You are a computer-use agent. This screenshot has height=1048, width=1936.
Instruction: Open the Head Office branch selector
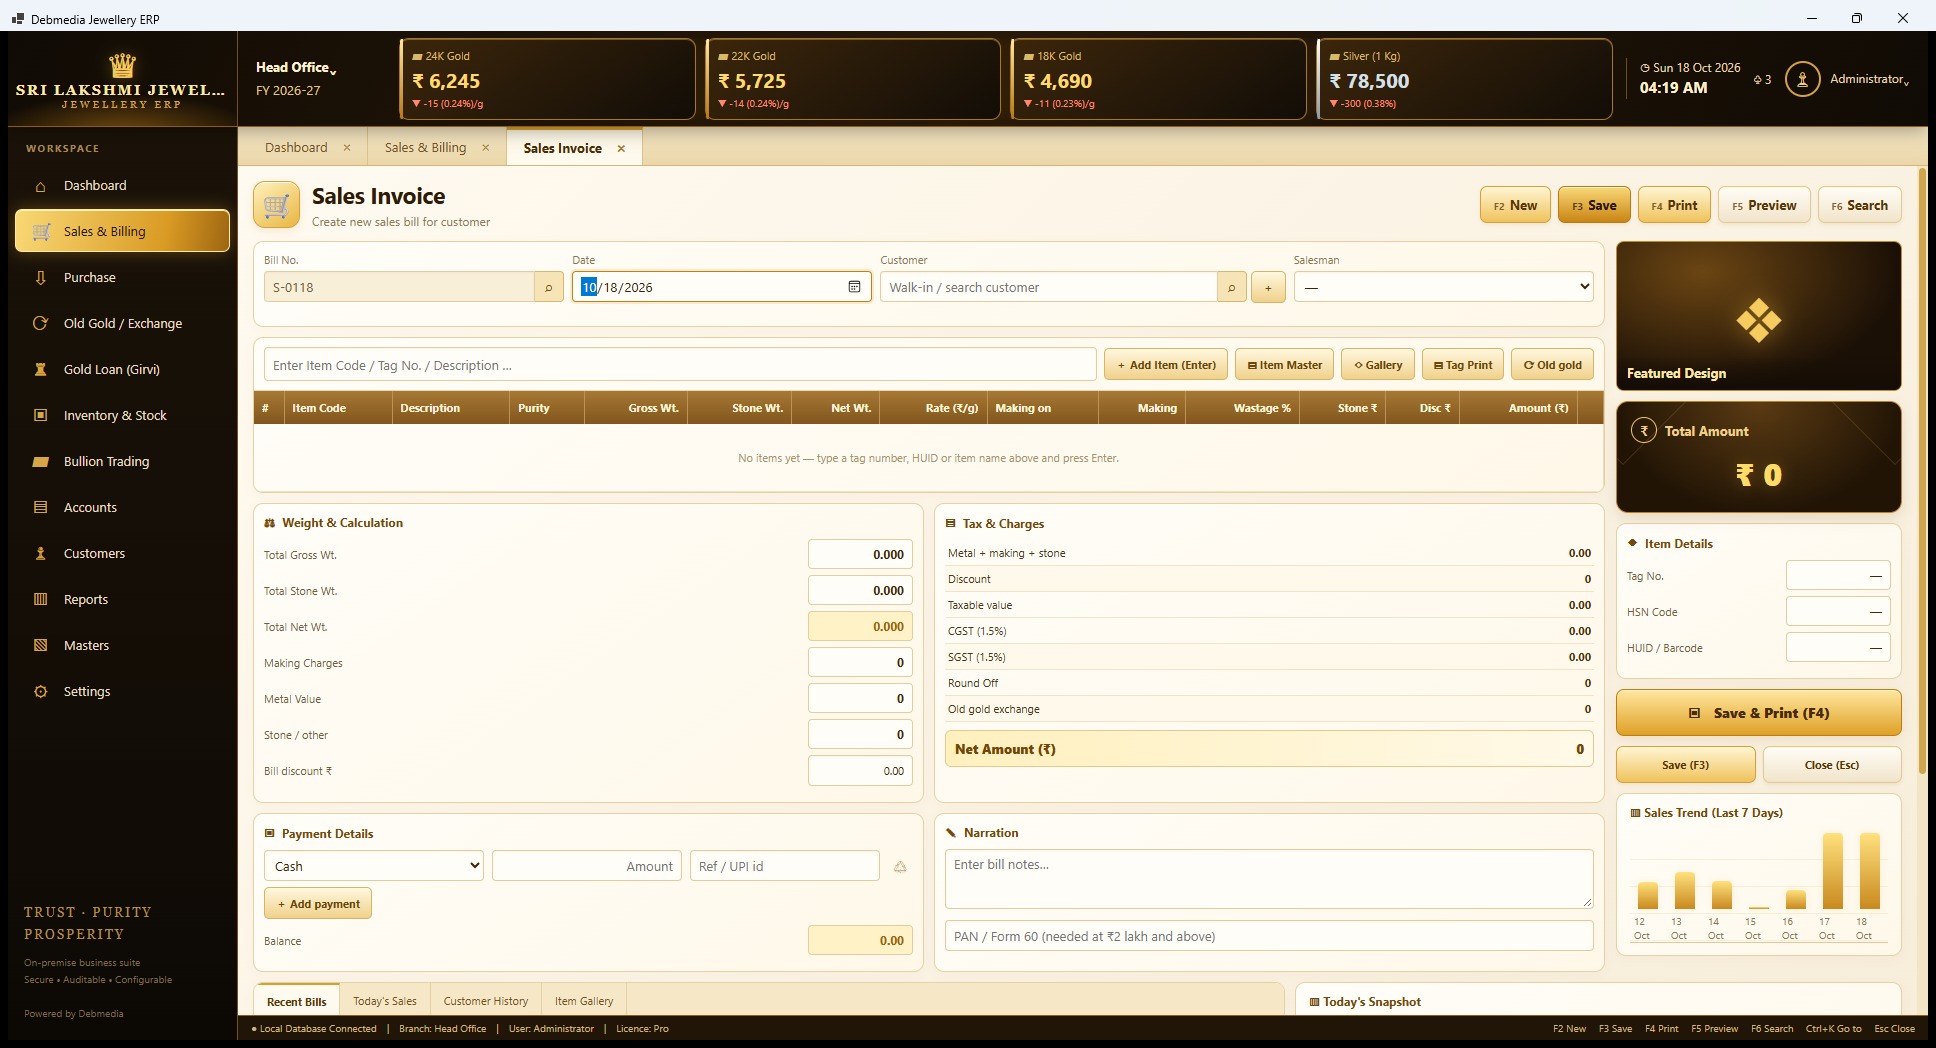296,68
